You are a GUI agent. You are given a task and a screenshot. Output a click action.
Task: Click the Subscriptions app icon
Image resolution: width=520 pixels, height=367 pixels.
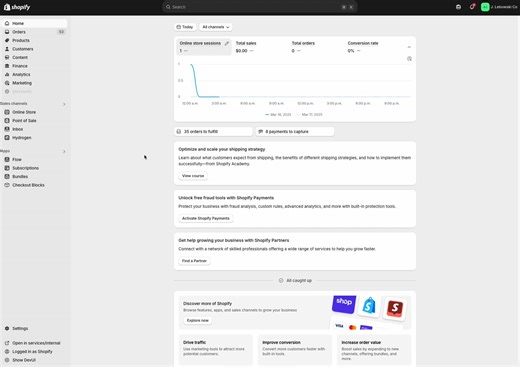(7, 168)
